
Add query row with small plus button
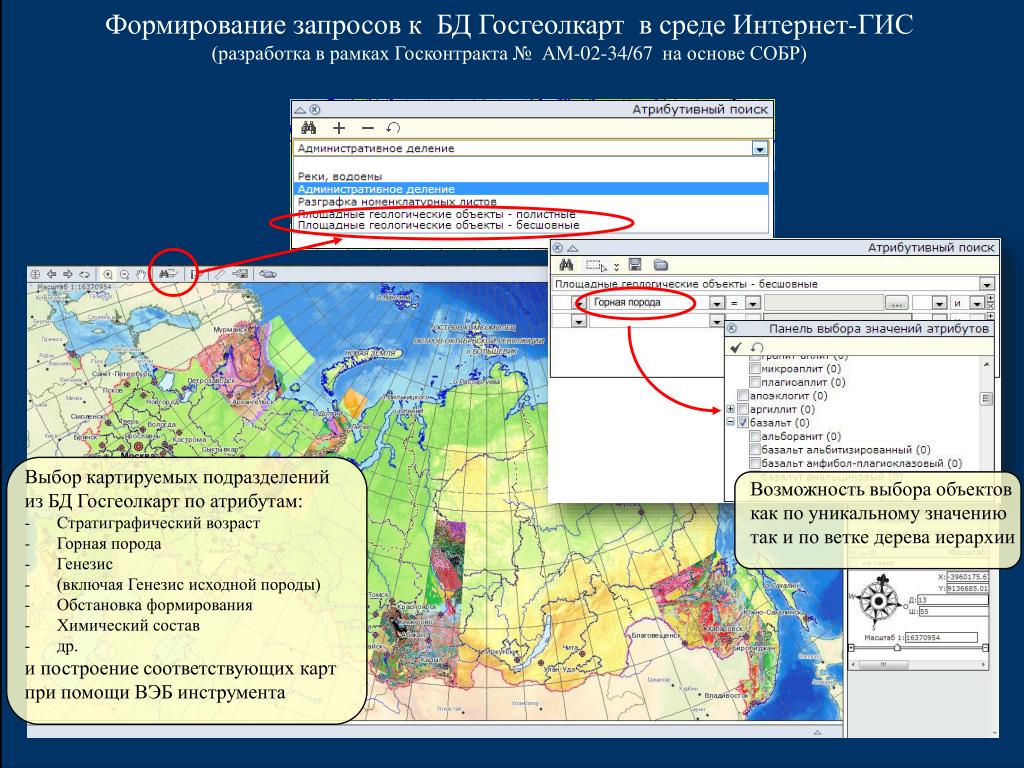991,298
